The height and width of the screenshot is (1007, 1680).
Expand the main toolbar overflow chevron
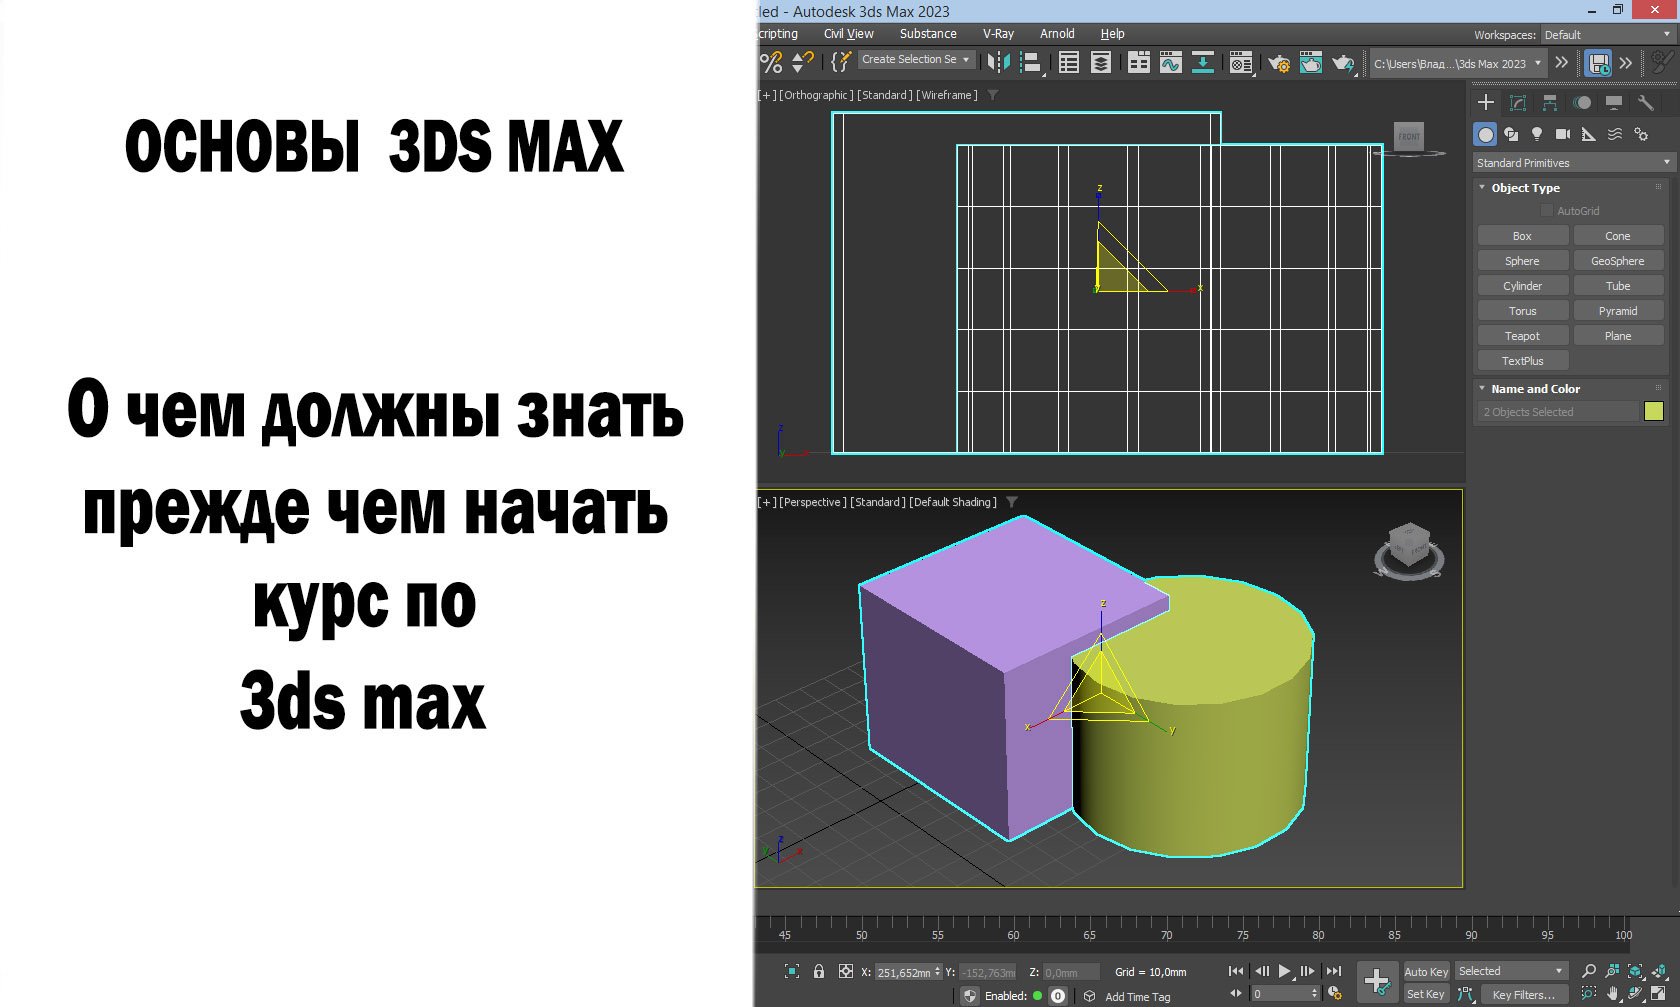(x=1562, y=63)
